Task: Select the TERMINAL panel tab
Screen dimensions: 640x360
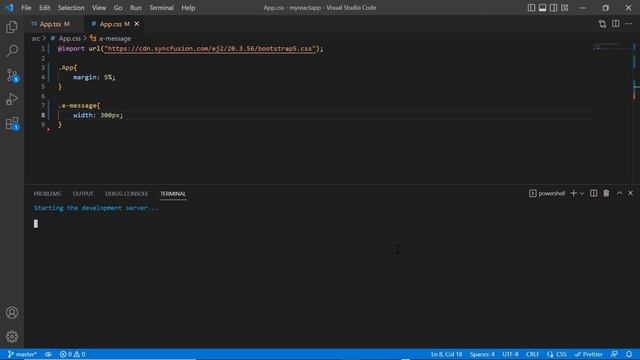Action: coord(173,193)
